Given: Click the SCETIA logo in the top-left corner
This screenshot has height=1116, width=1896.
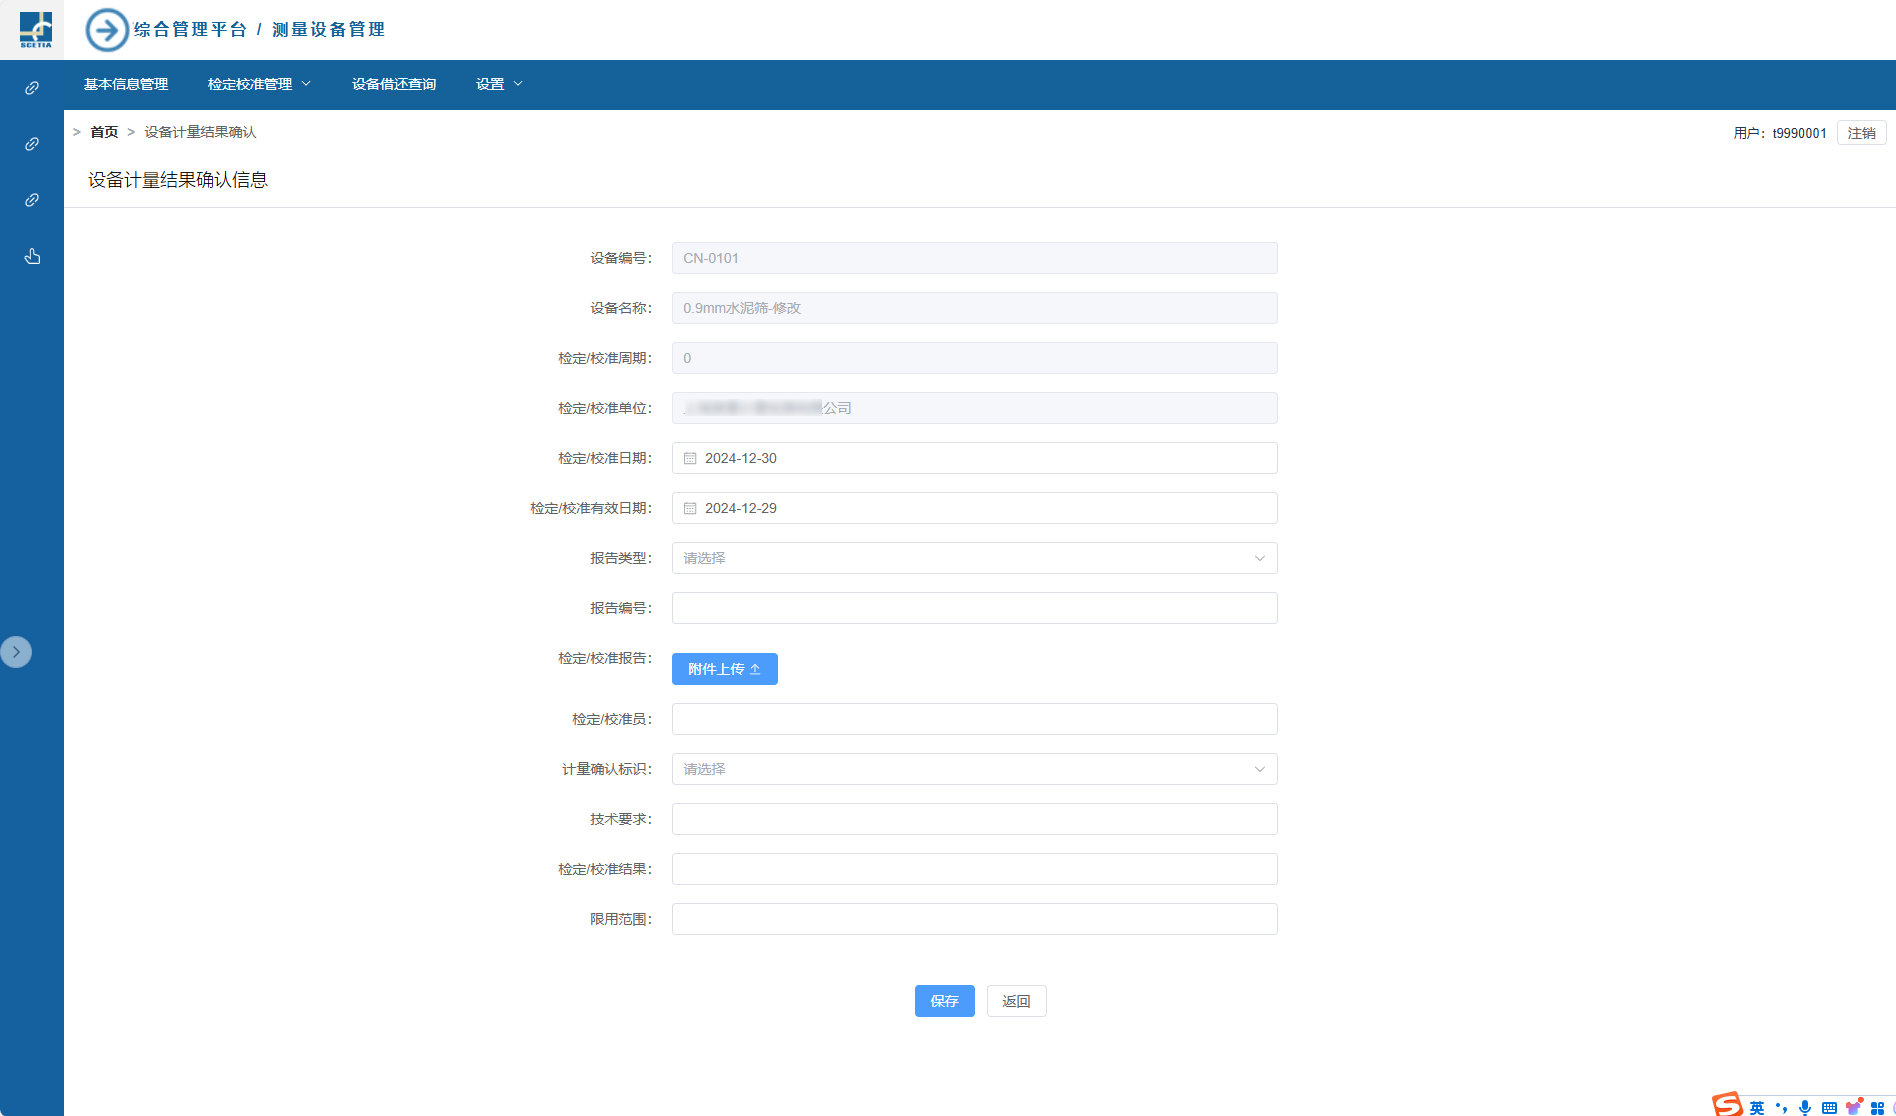Looking at the screenshot, I should tap(35, 29).
